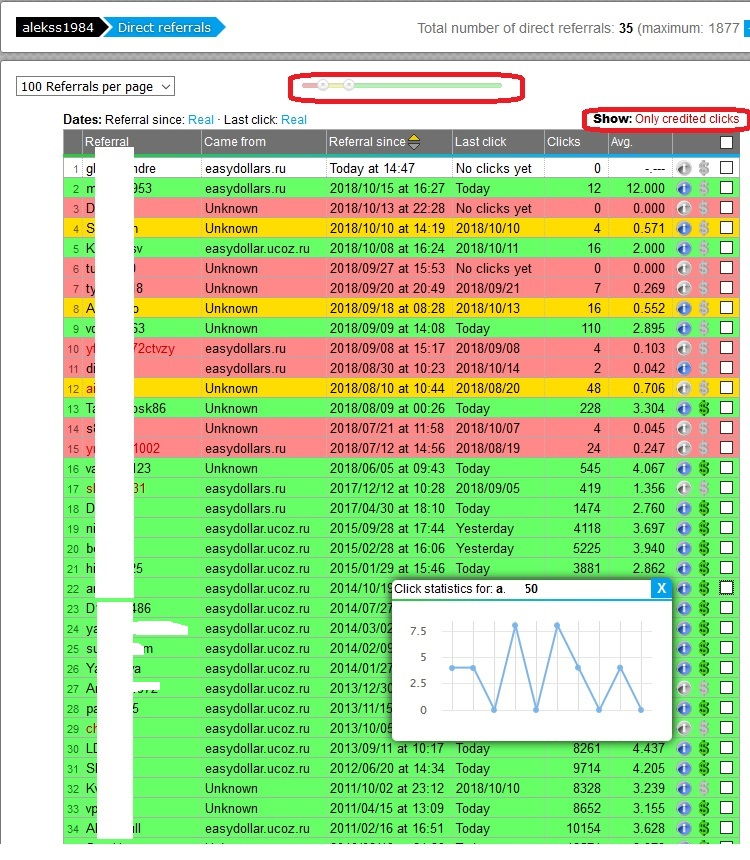Image resolution: width=750 pixels, height=860 pixels.
Task: Sort by Last click column header
Action: [x=481, y=142]
